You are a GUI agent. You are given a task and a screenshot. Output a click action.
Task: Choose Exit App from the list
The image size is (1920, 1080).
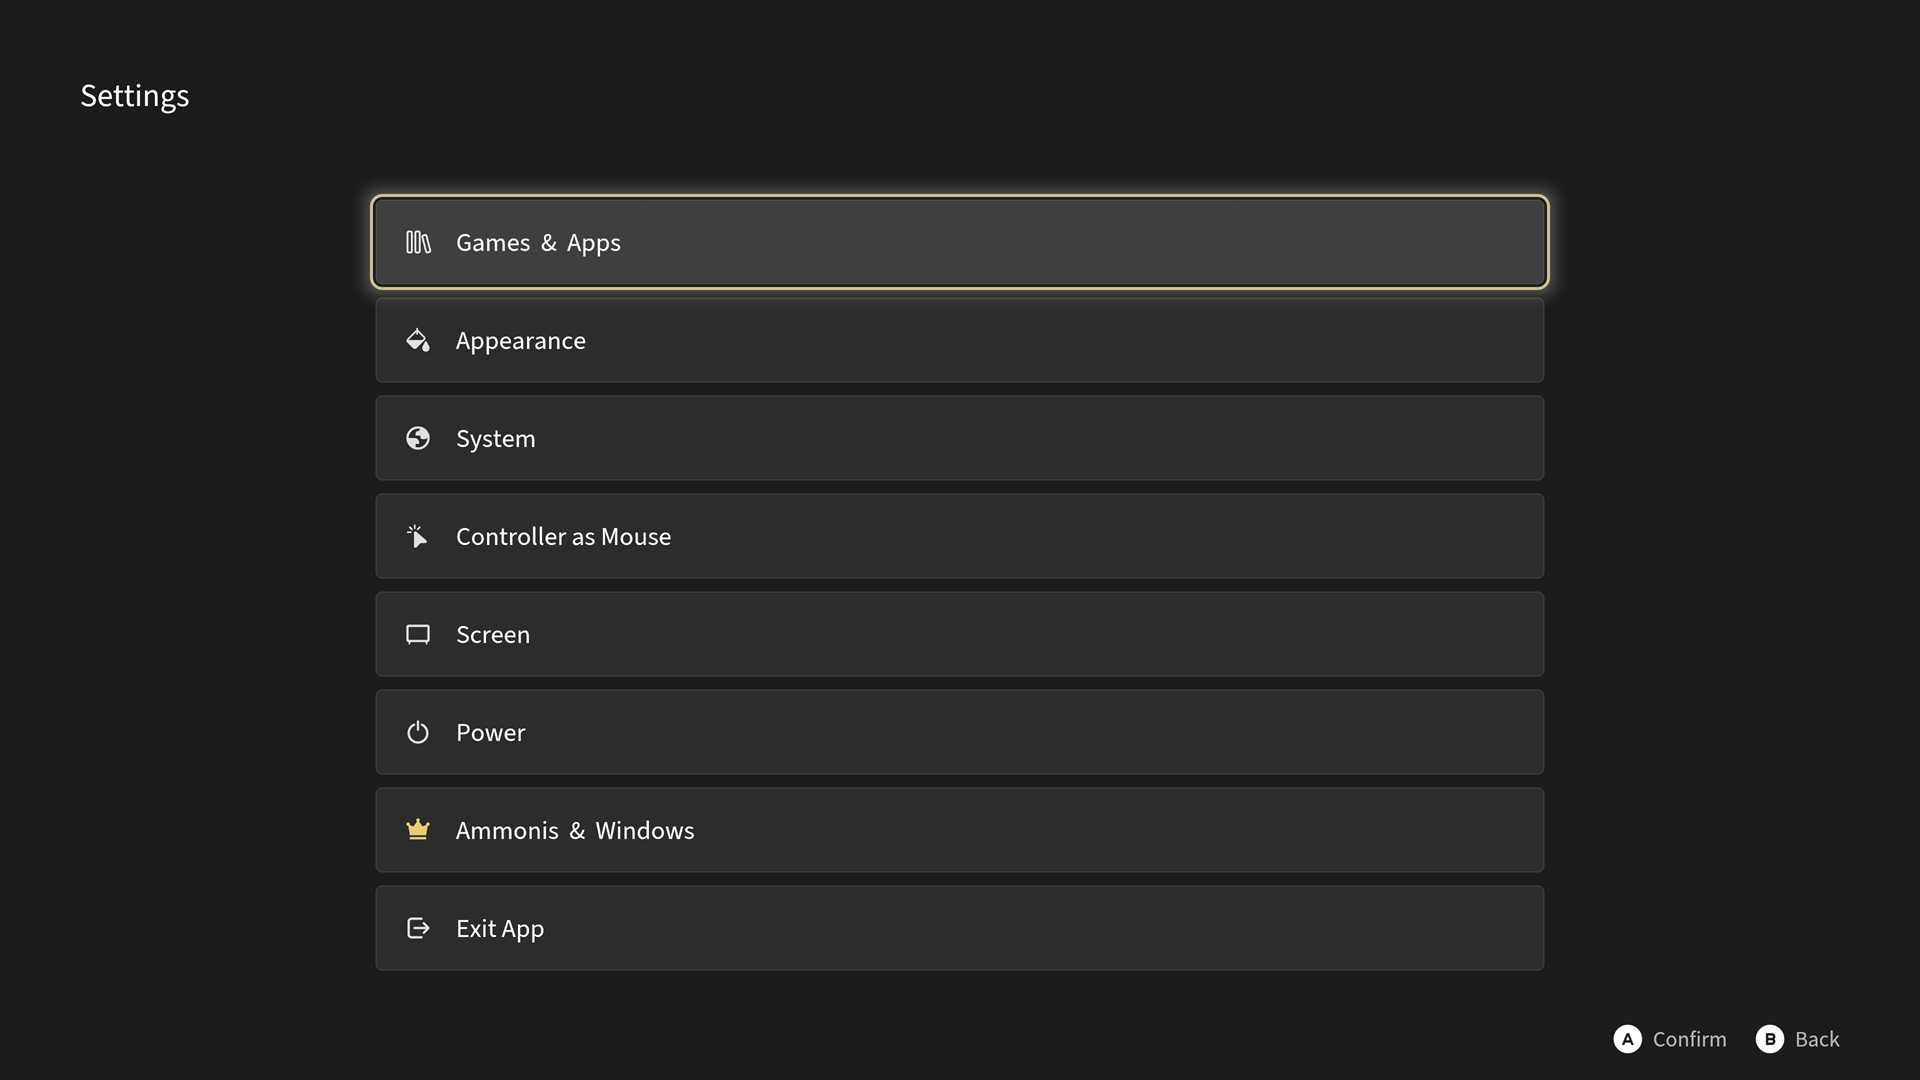pos(960,928)
